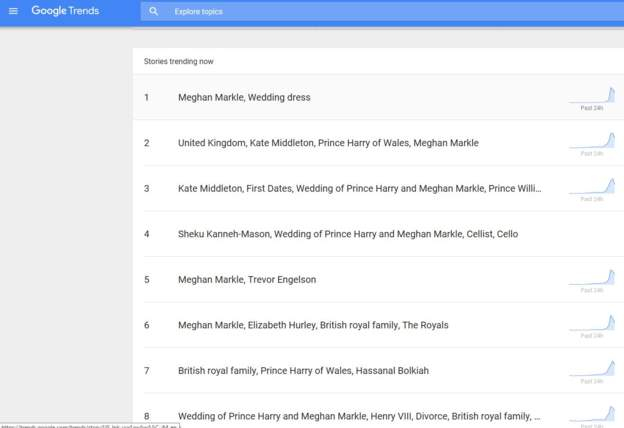The height and width of the screenshot is (428, 624).
Task: Click the sparkline chart for story 2
Action: (x=592, y=141)
